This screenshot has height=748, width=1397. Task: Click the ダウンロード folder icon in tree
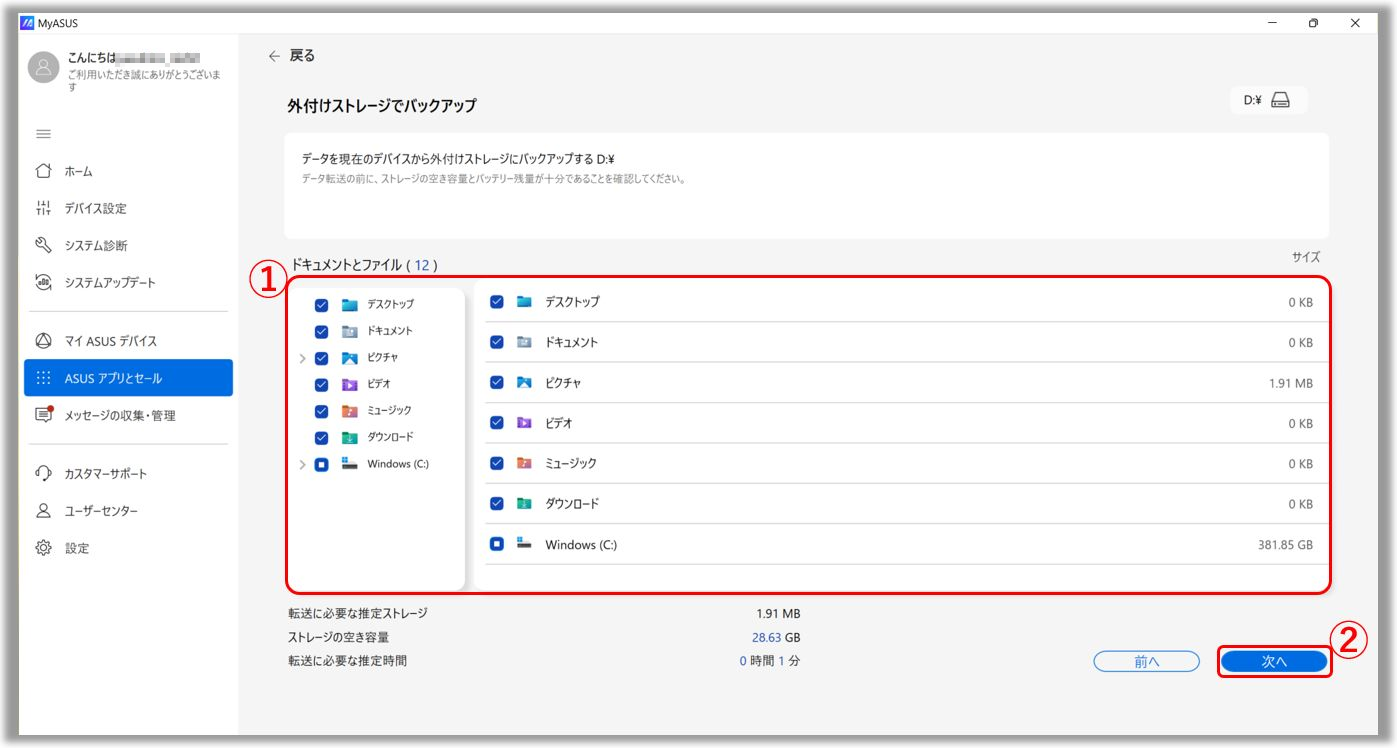click(349, 437)
